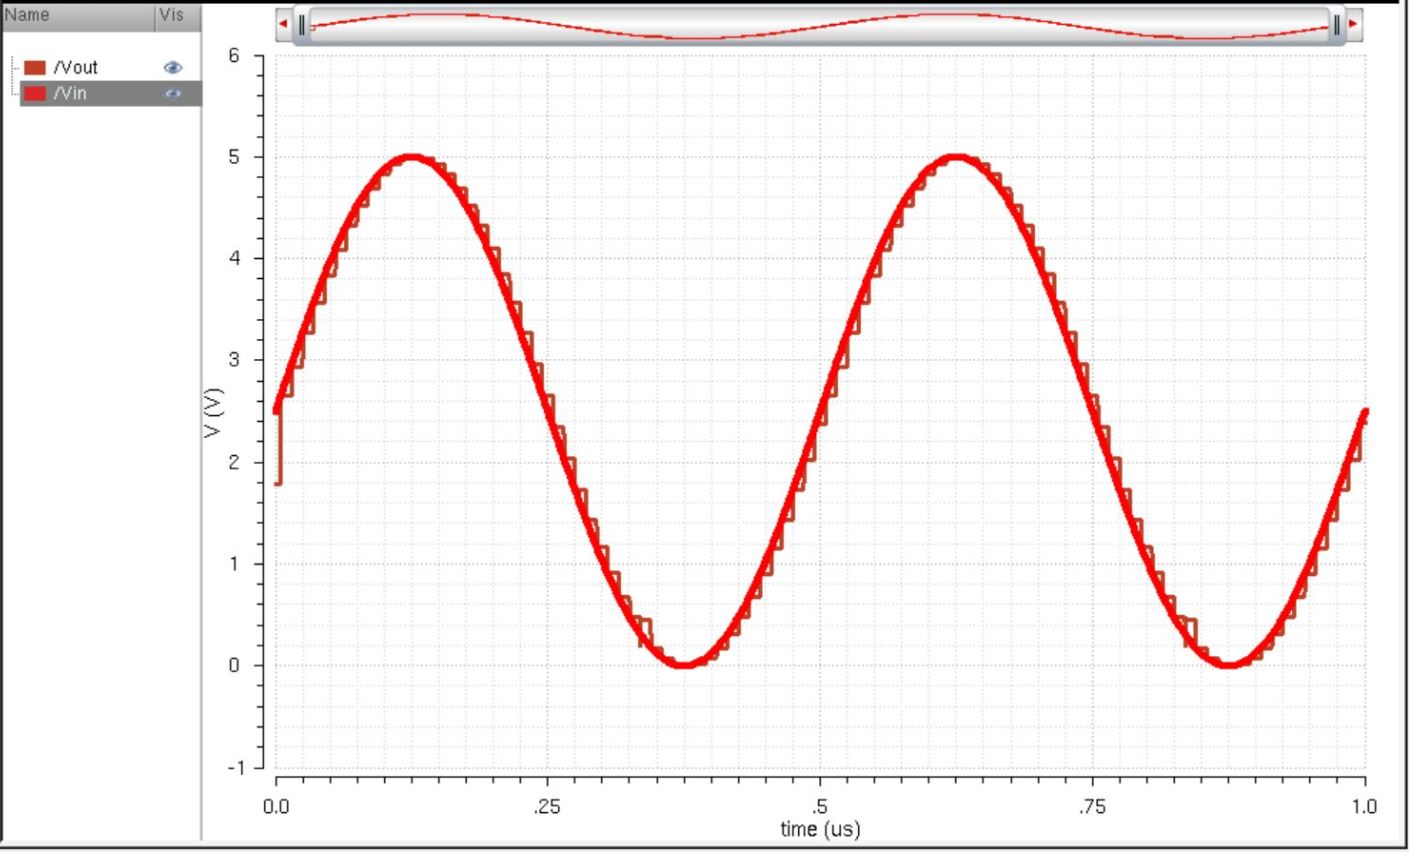Toggle visibility eye for /Vin trace
The height and width of the screenshot is (852, 1409).
(173, 93)
